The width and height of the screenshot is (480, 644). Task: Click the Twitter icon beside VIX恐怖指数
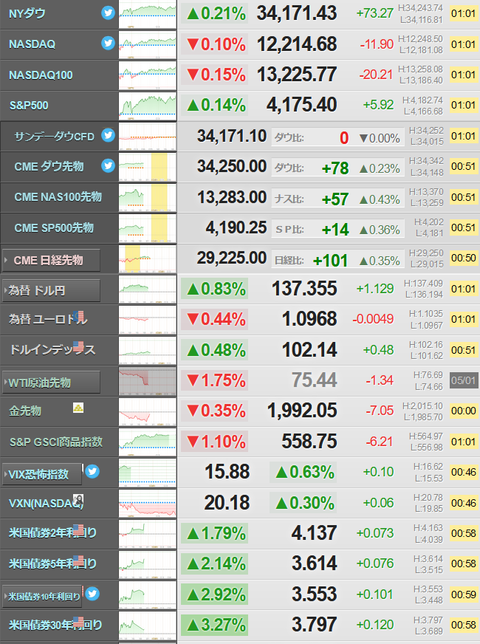click(92, 471)
